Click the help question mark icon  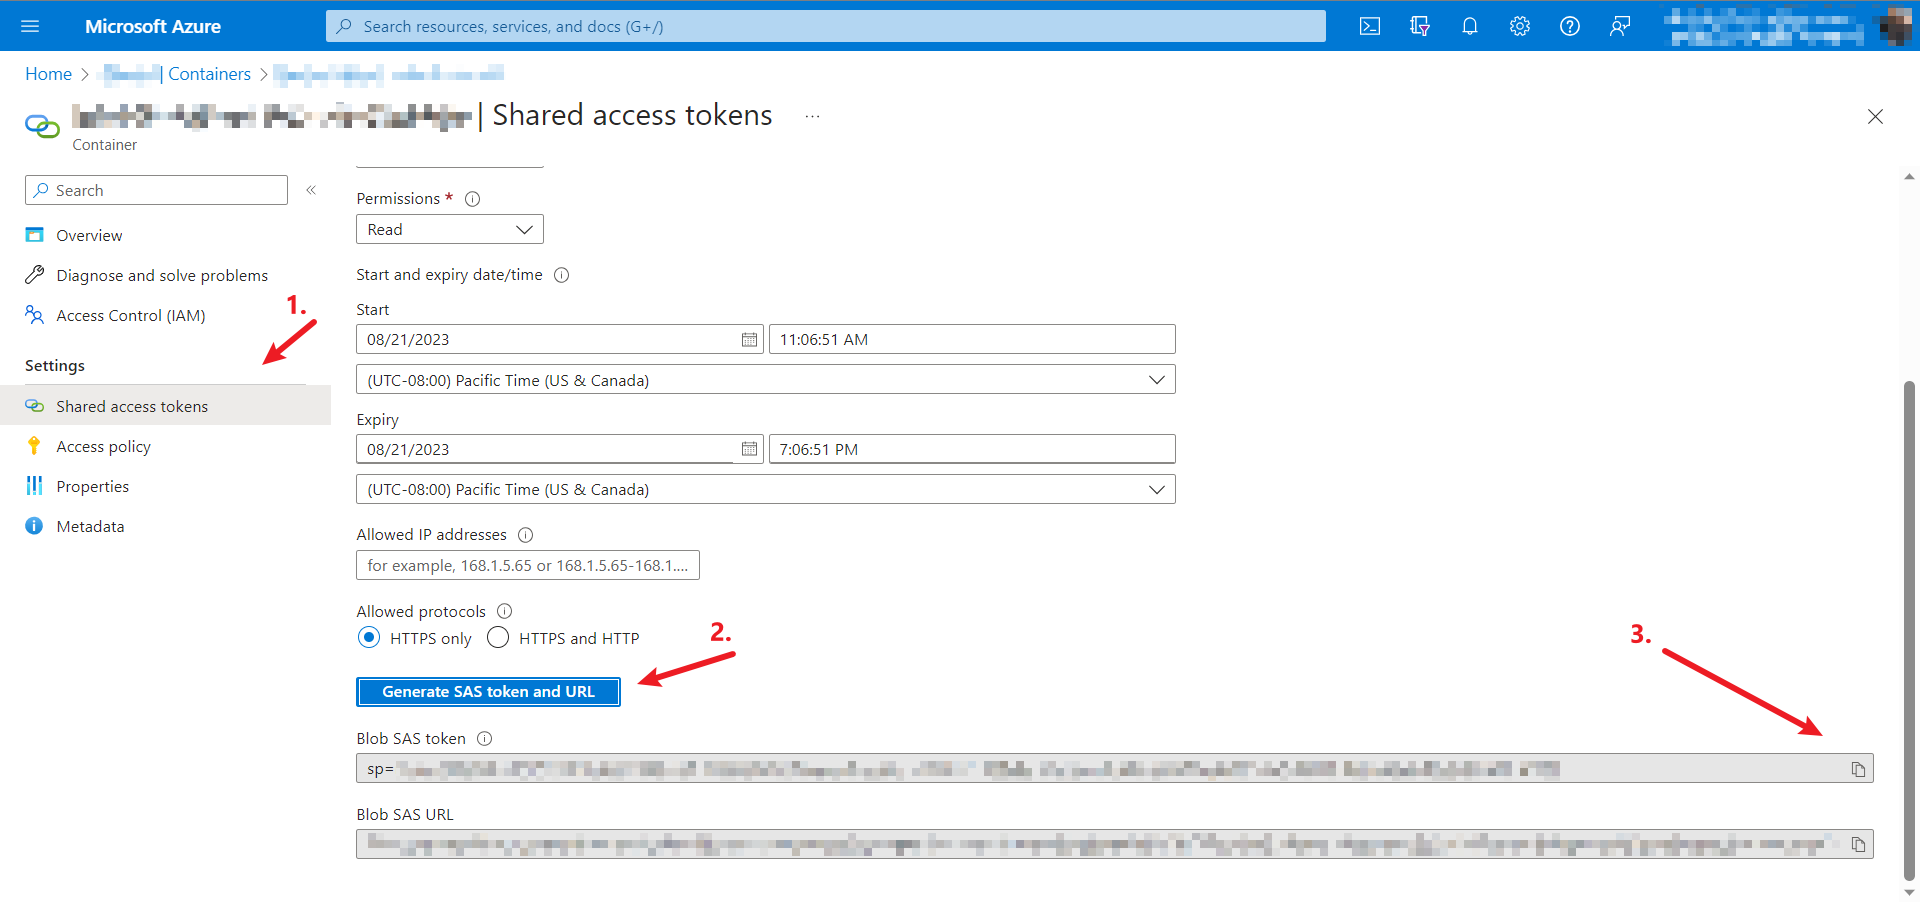tap(1569, 27)
